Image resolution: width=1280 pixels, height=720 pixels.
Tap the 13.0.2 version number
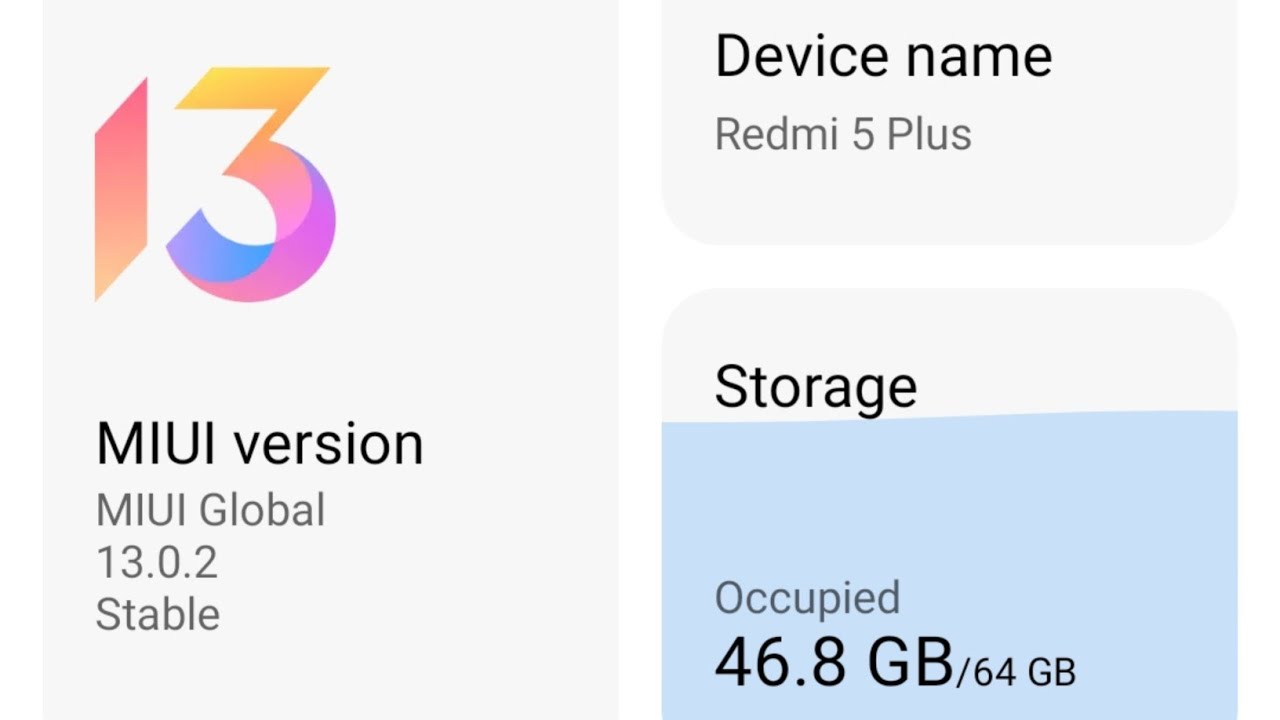click(157, 562)
